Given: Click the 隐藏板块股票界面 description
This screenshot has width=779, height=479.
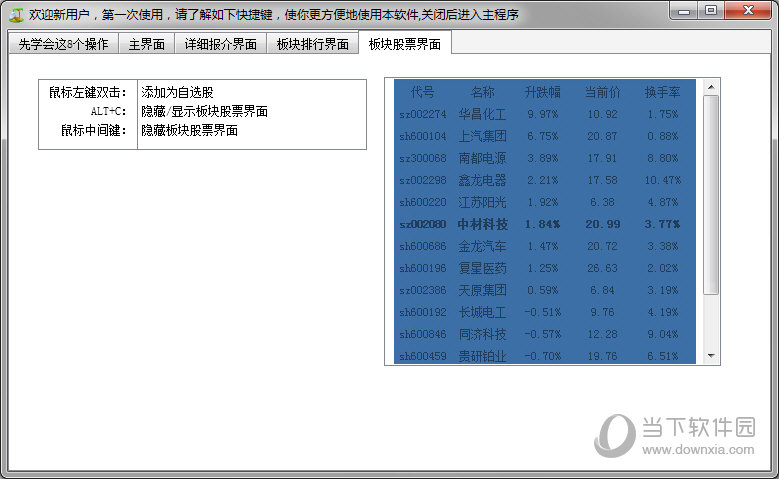Looking at the screenshot, I should click(x=190, y=130).
